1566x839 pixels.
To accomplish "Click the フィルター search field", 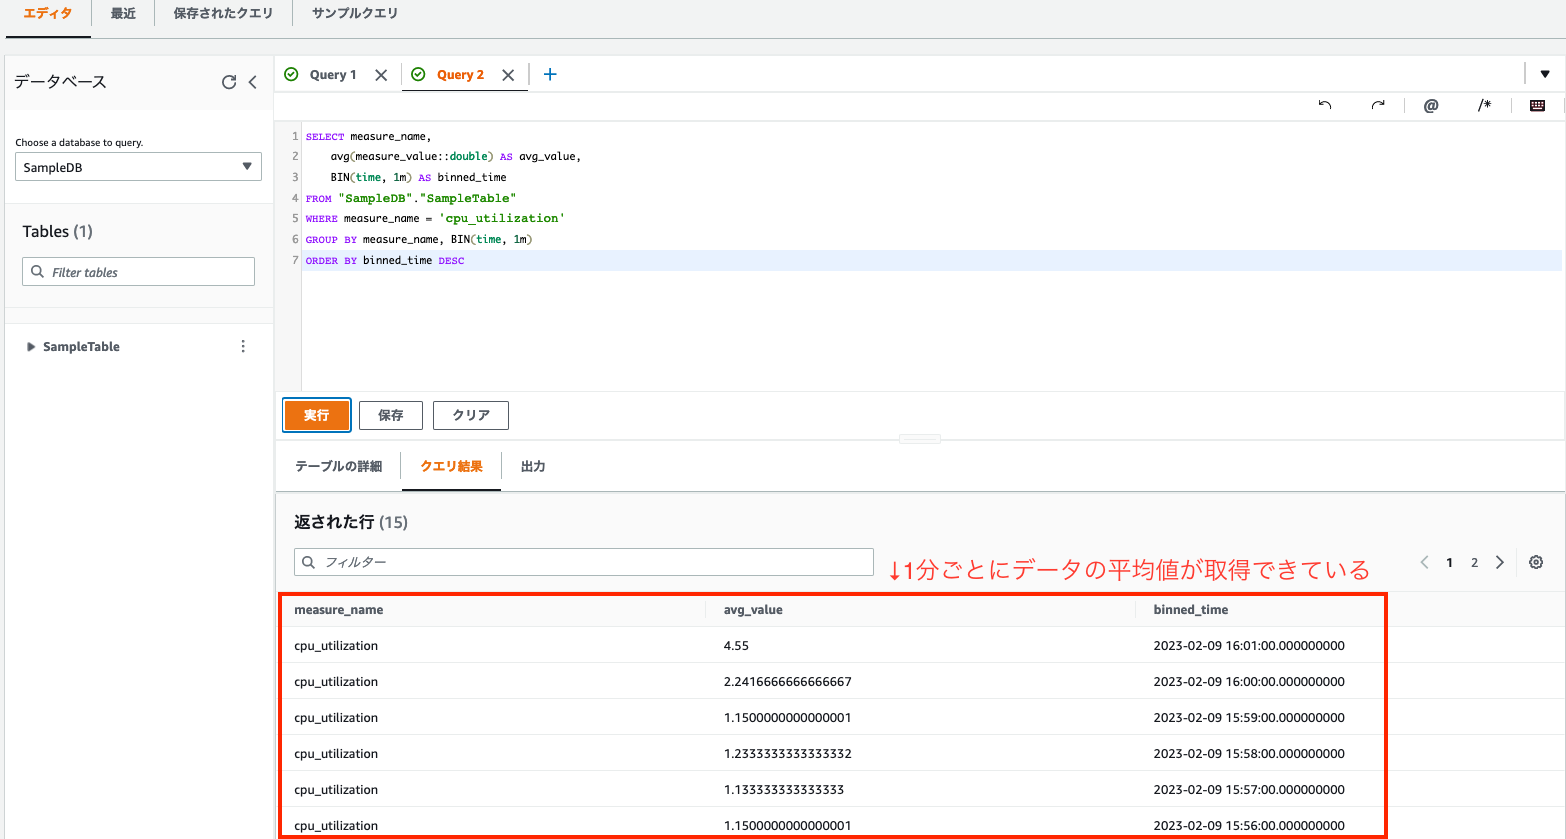I will coord(583,562).
